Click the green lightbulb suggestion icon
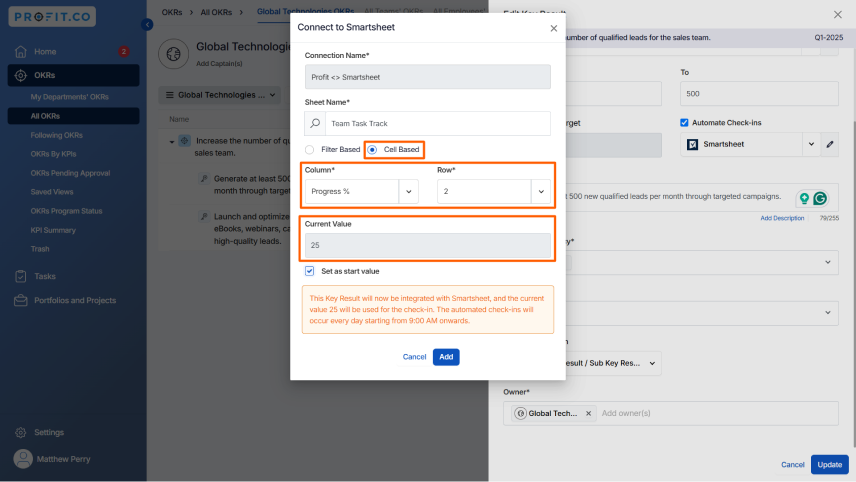 (x=804, y=198)
